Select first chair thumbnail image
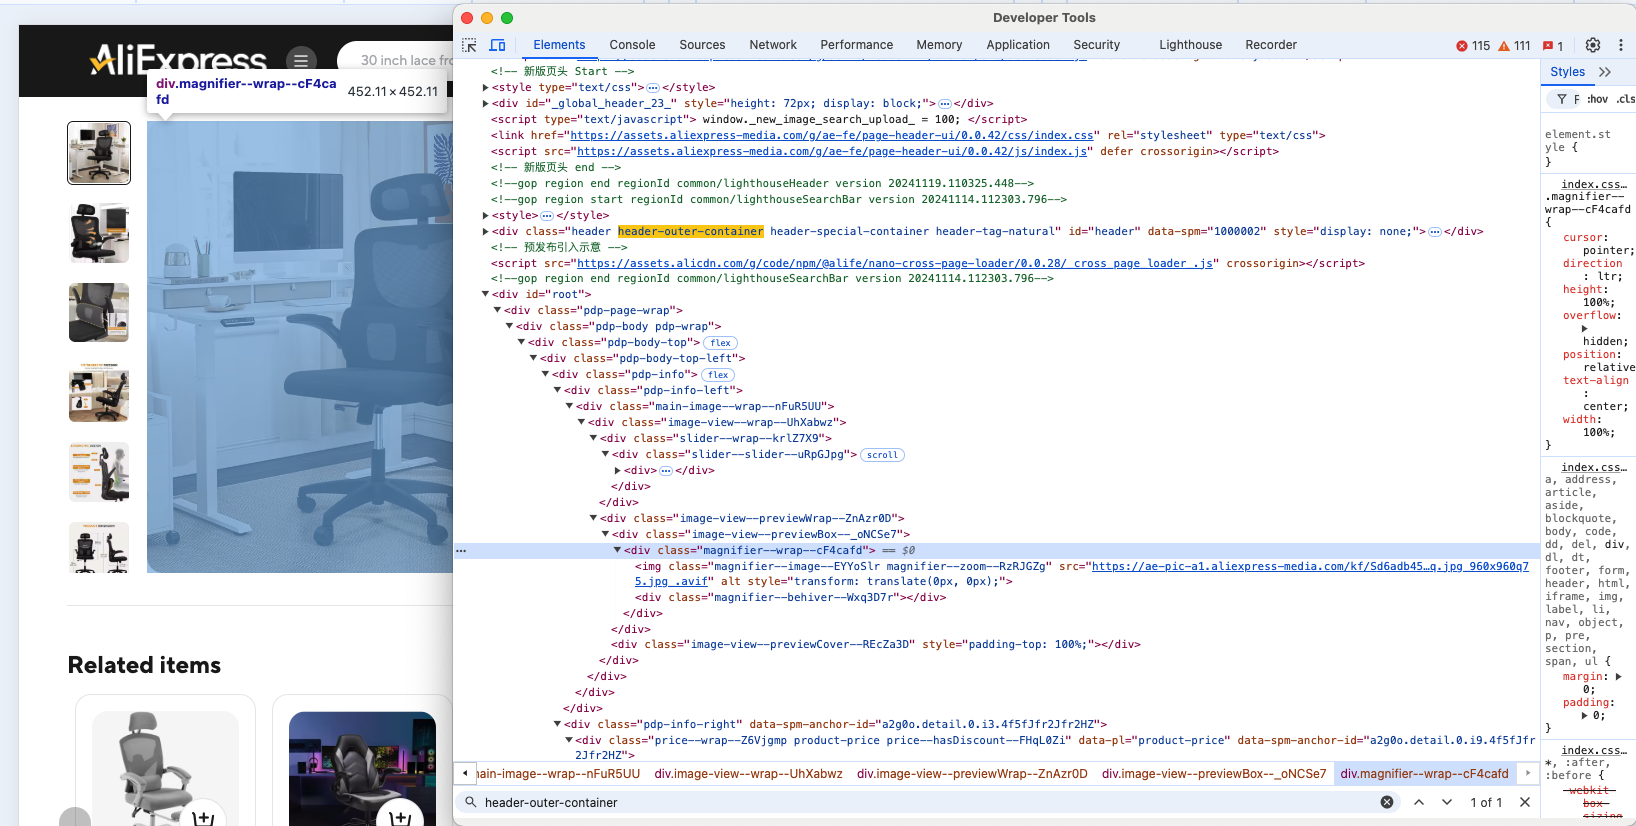The height and width of the screenshot is (826, 1636). pos(99,153)
